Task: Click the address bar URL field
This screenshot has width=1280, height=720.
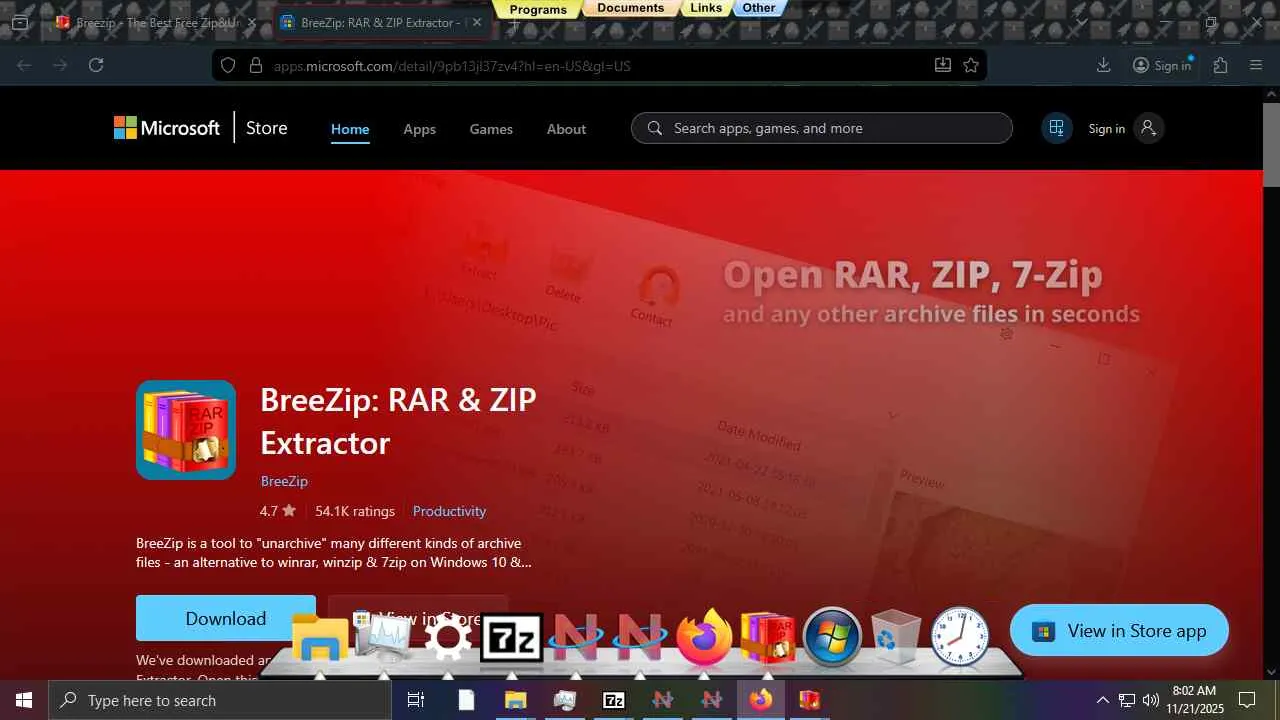Action: 598,65
